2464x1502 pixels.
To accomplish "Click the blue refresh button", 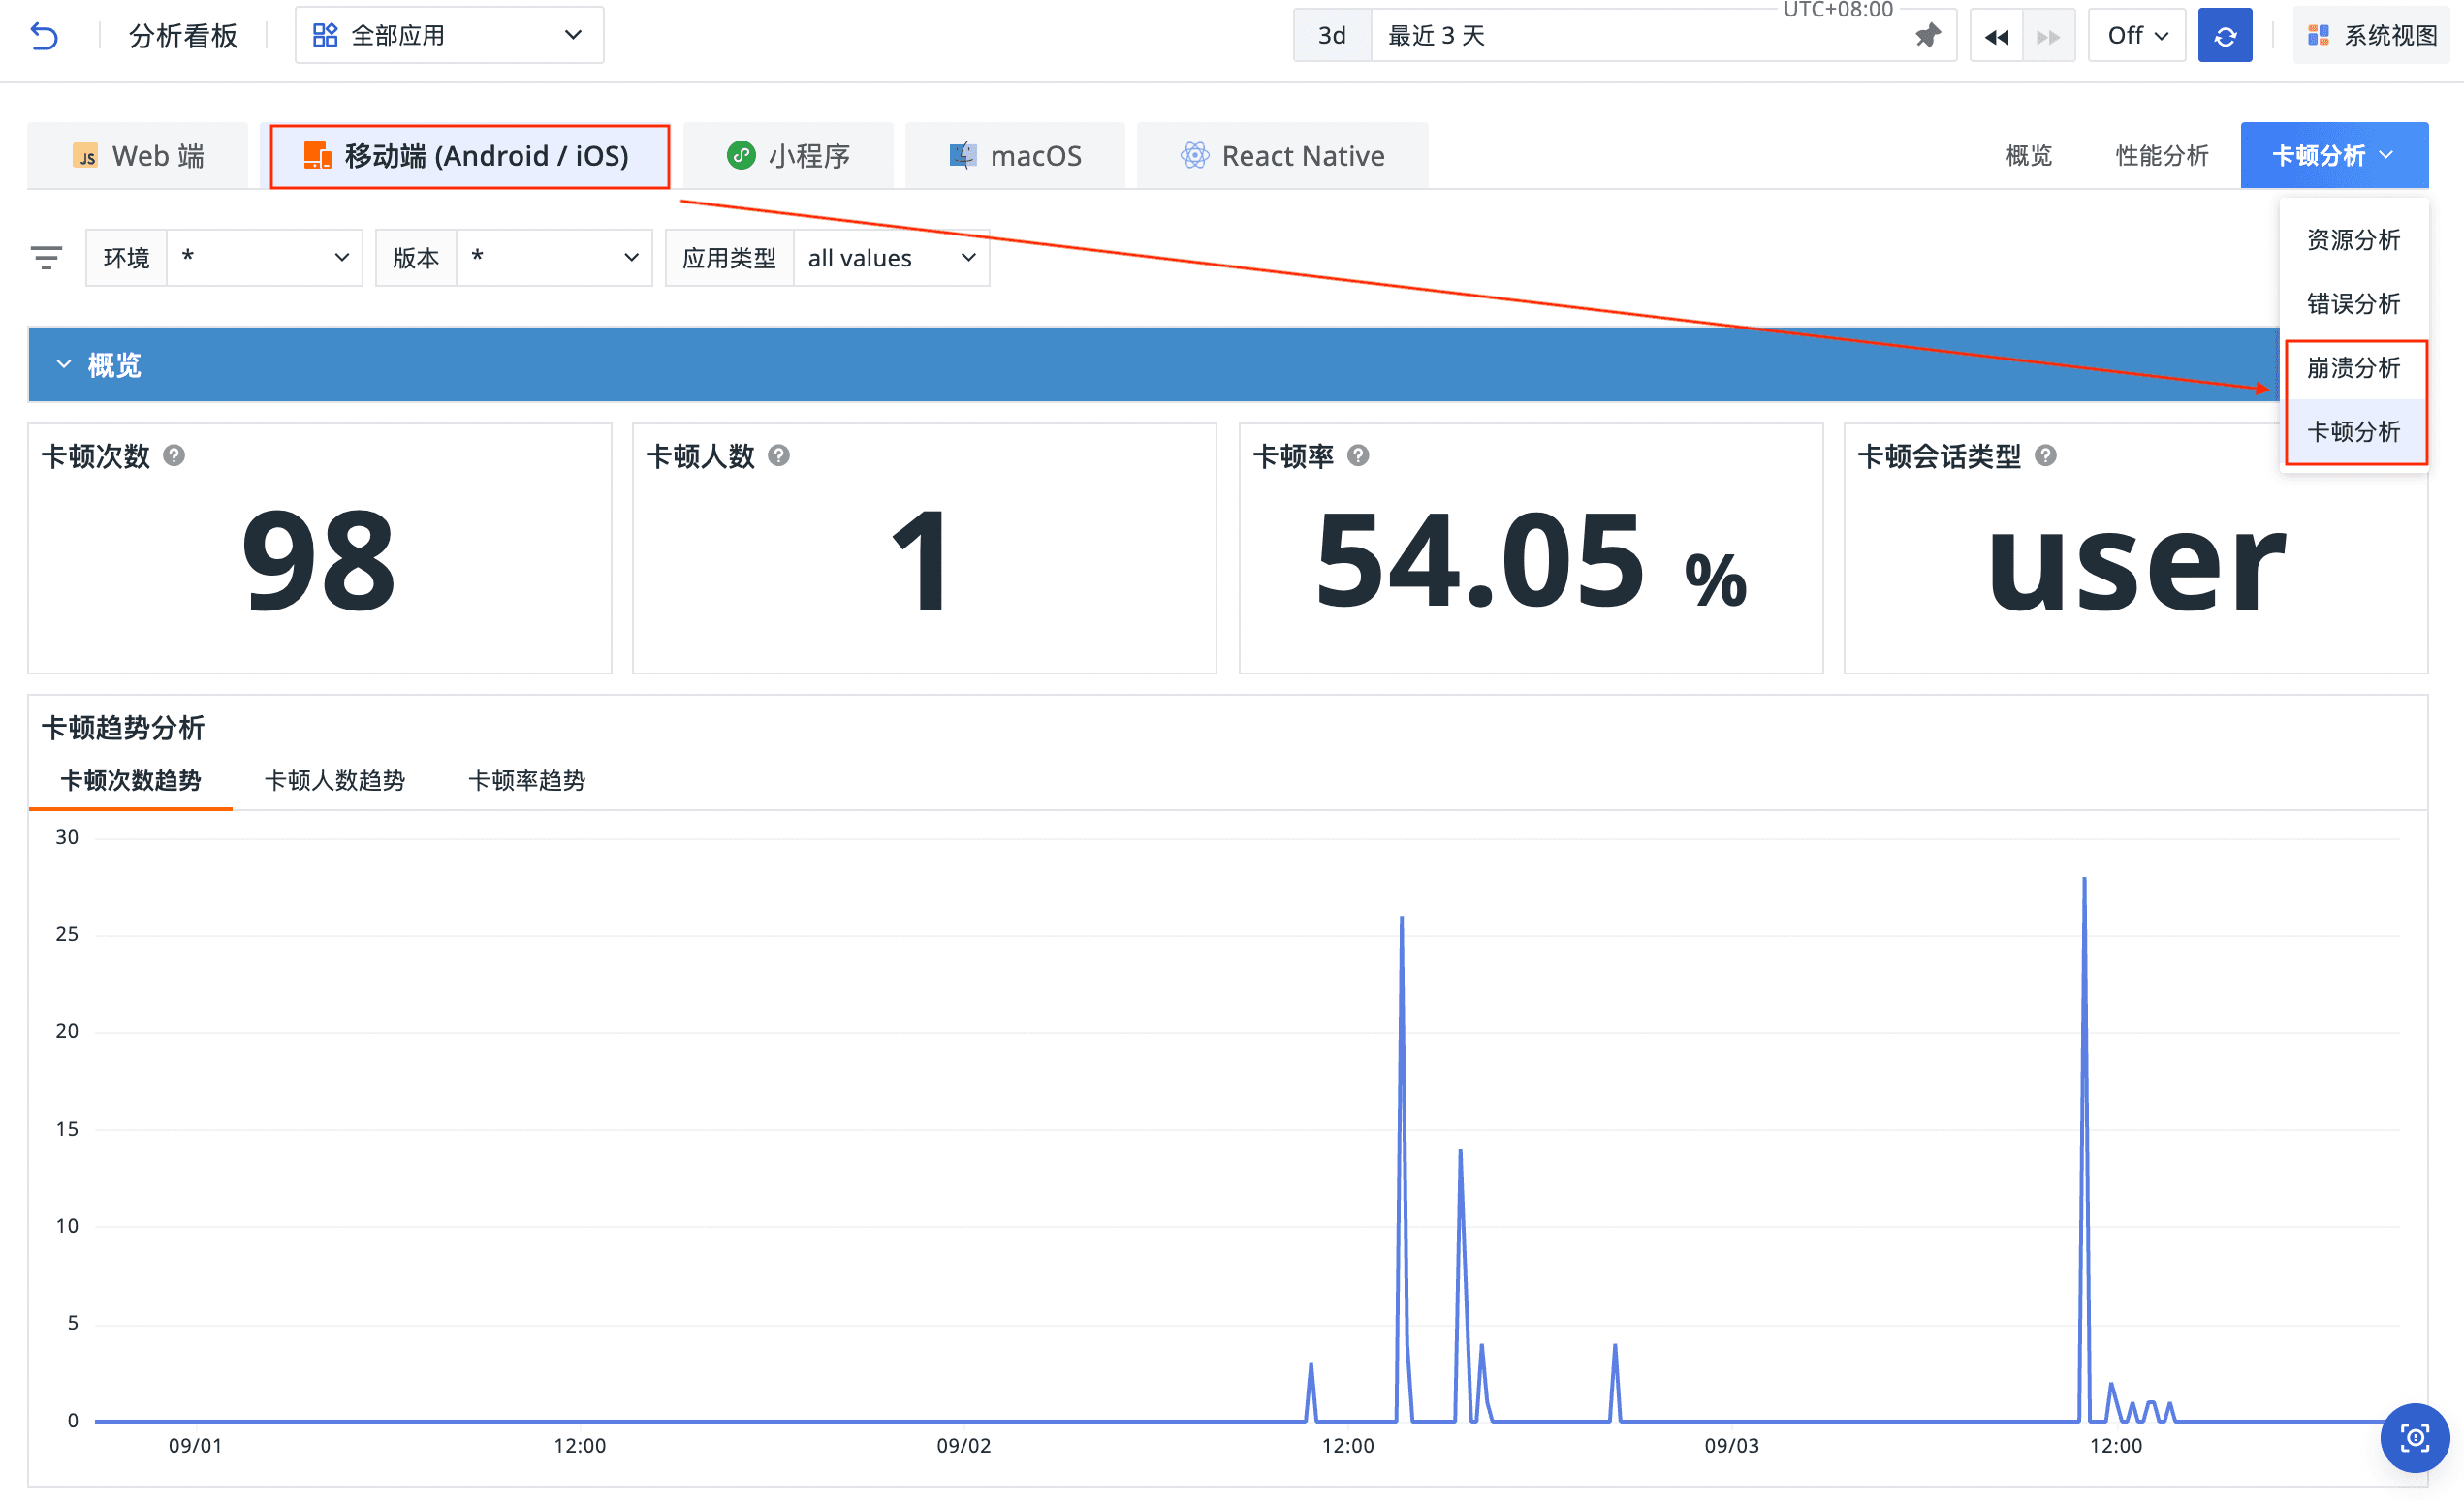I will coord(2224,36).
